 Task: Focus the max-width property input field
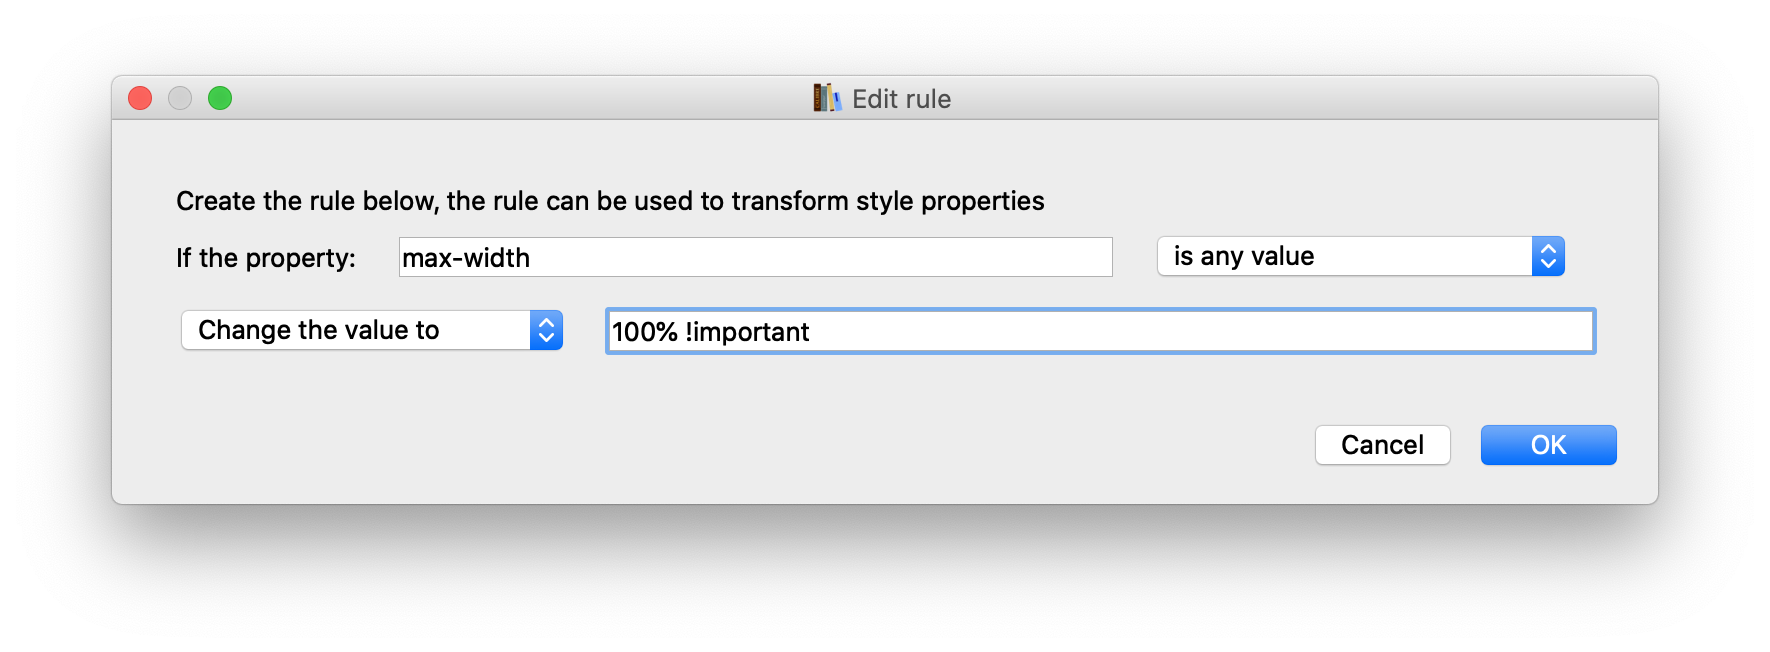(x=755, y=258)
